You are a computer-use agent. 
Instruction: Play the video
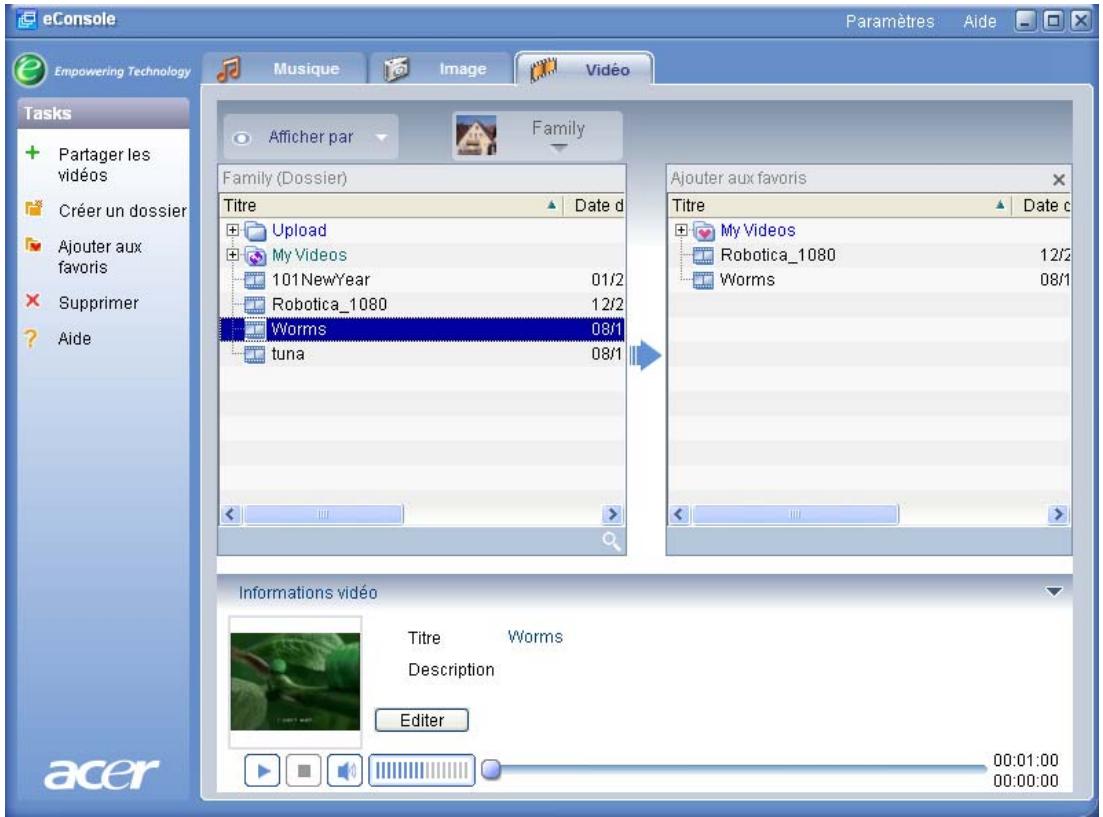point(262,771)
